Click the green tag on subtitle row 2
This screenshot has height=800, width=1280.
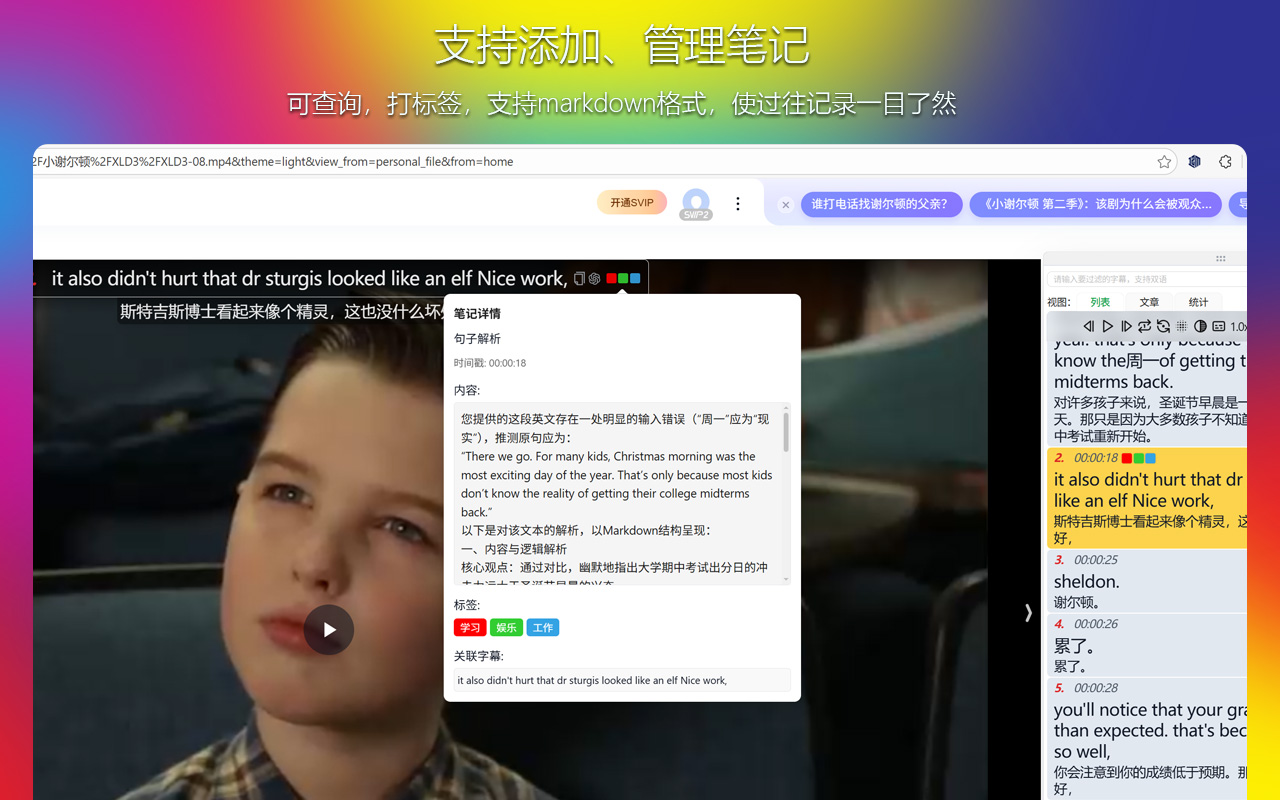point(1139,458)
